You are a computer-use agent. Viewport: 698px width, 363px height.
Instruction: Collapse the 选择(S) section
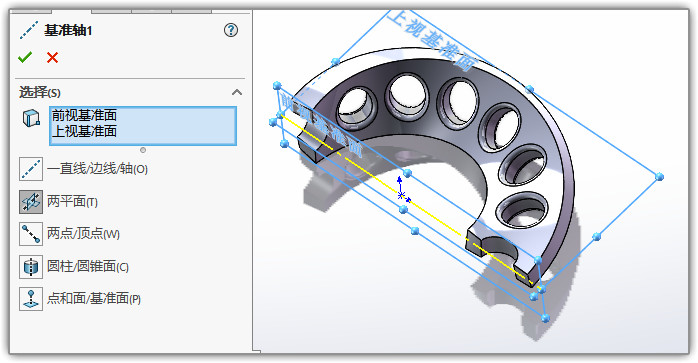click(x=237, y=92)
